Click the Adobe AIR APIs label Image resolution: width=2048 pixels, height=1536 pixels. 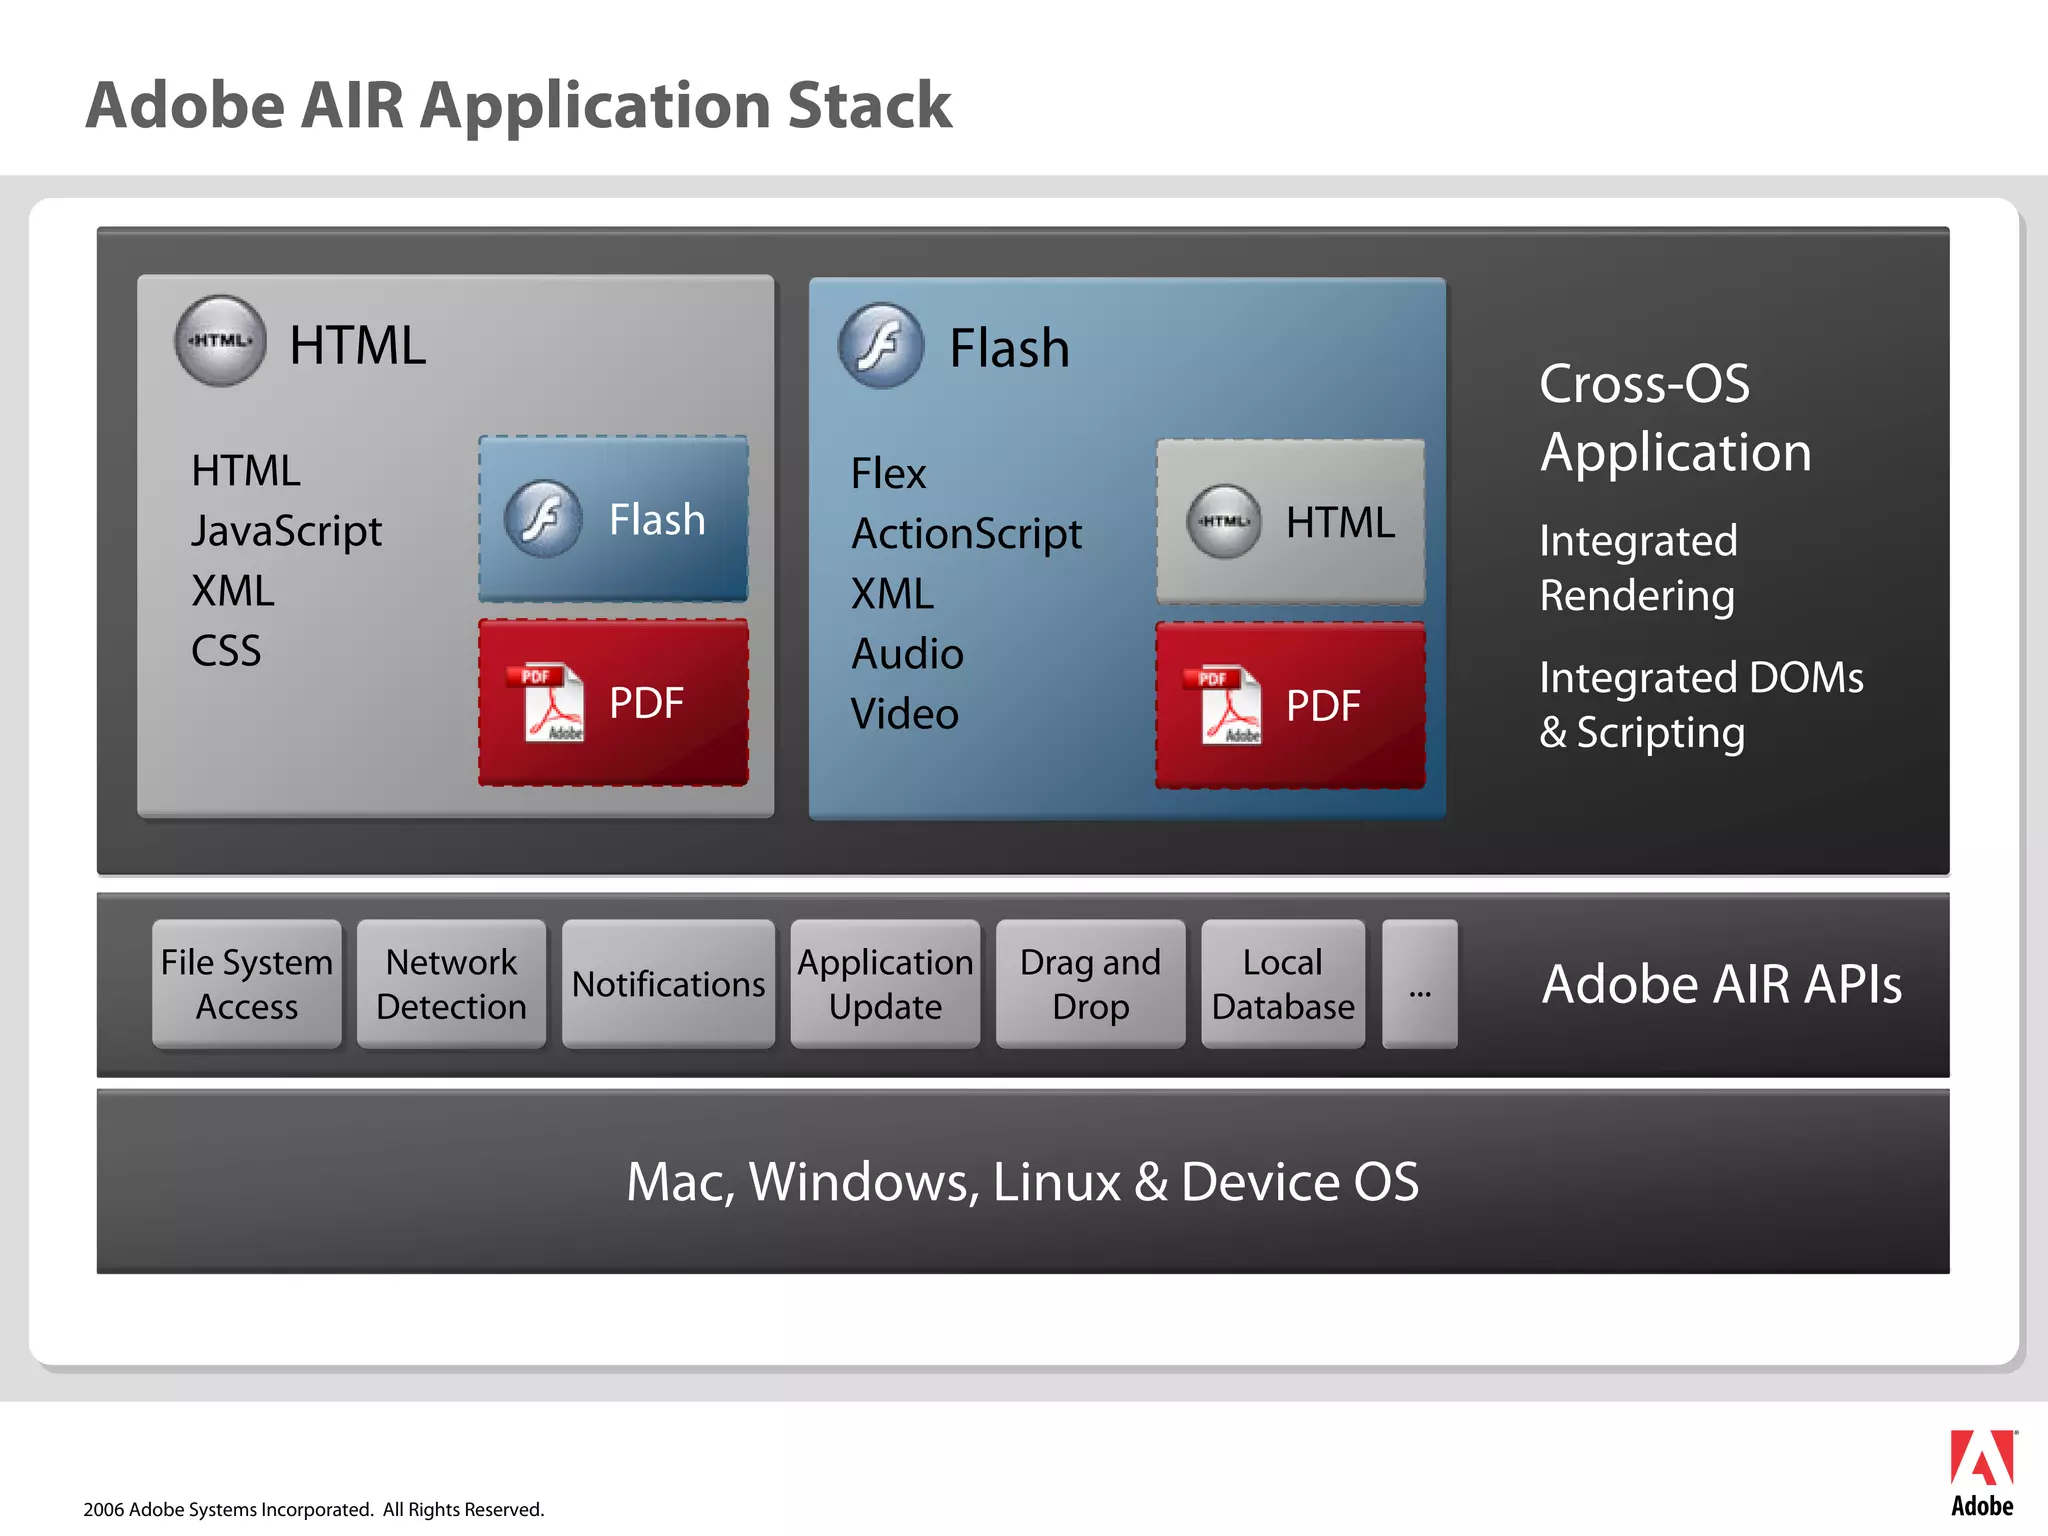(1721, 984)
